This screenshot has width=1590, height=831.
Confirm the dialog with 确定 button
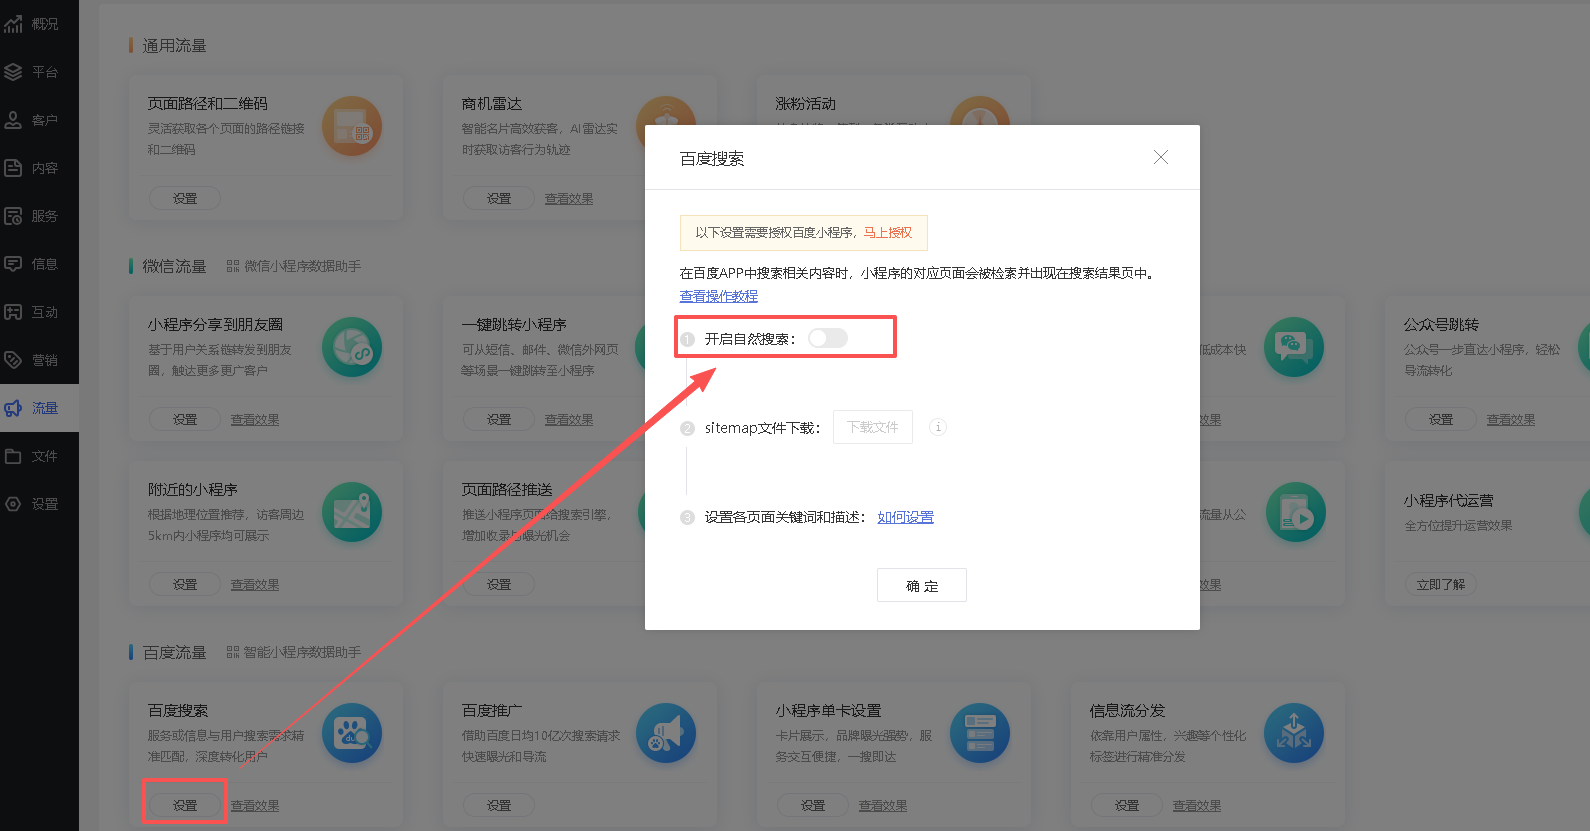pos(922,585)
